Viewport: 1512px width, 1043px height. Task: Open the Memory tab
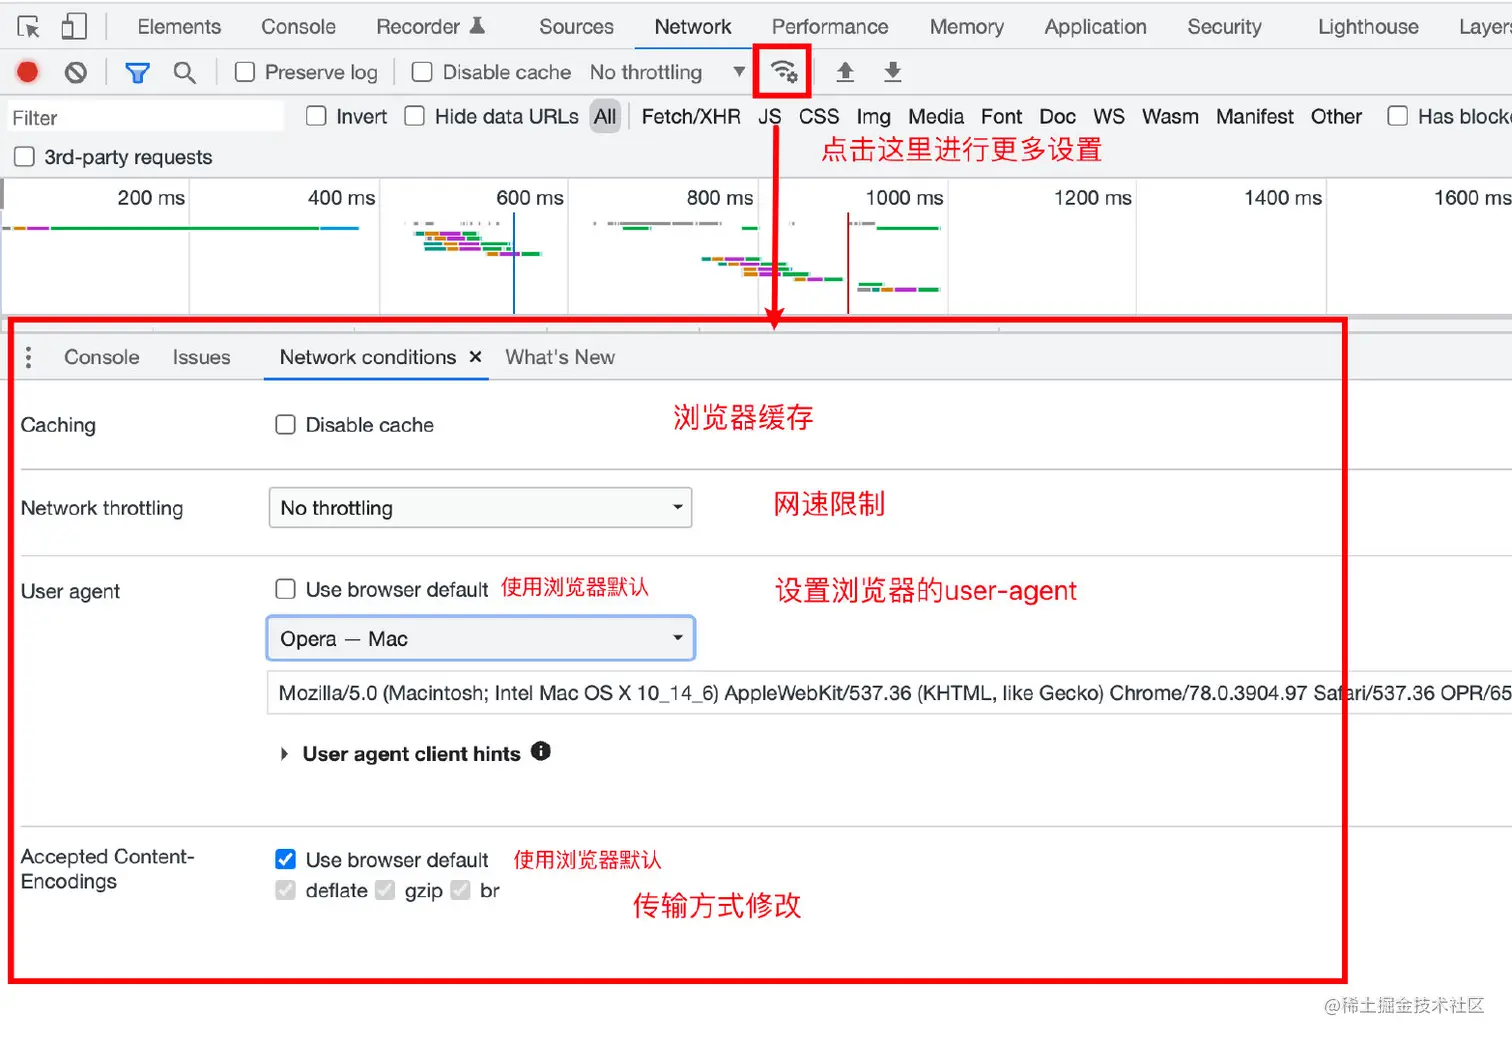[x=967, y=27]
